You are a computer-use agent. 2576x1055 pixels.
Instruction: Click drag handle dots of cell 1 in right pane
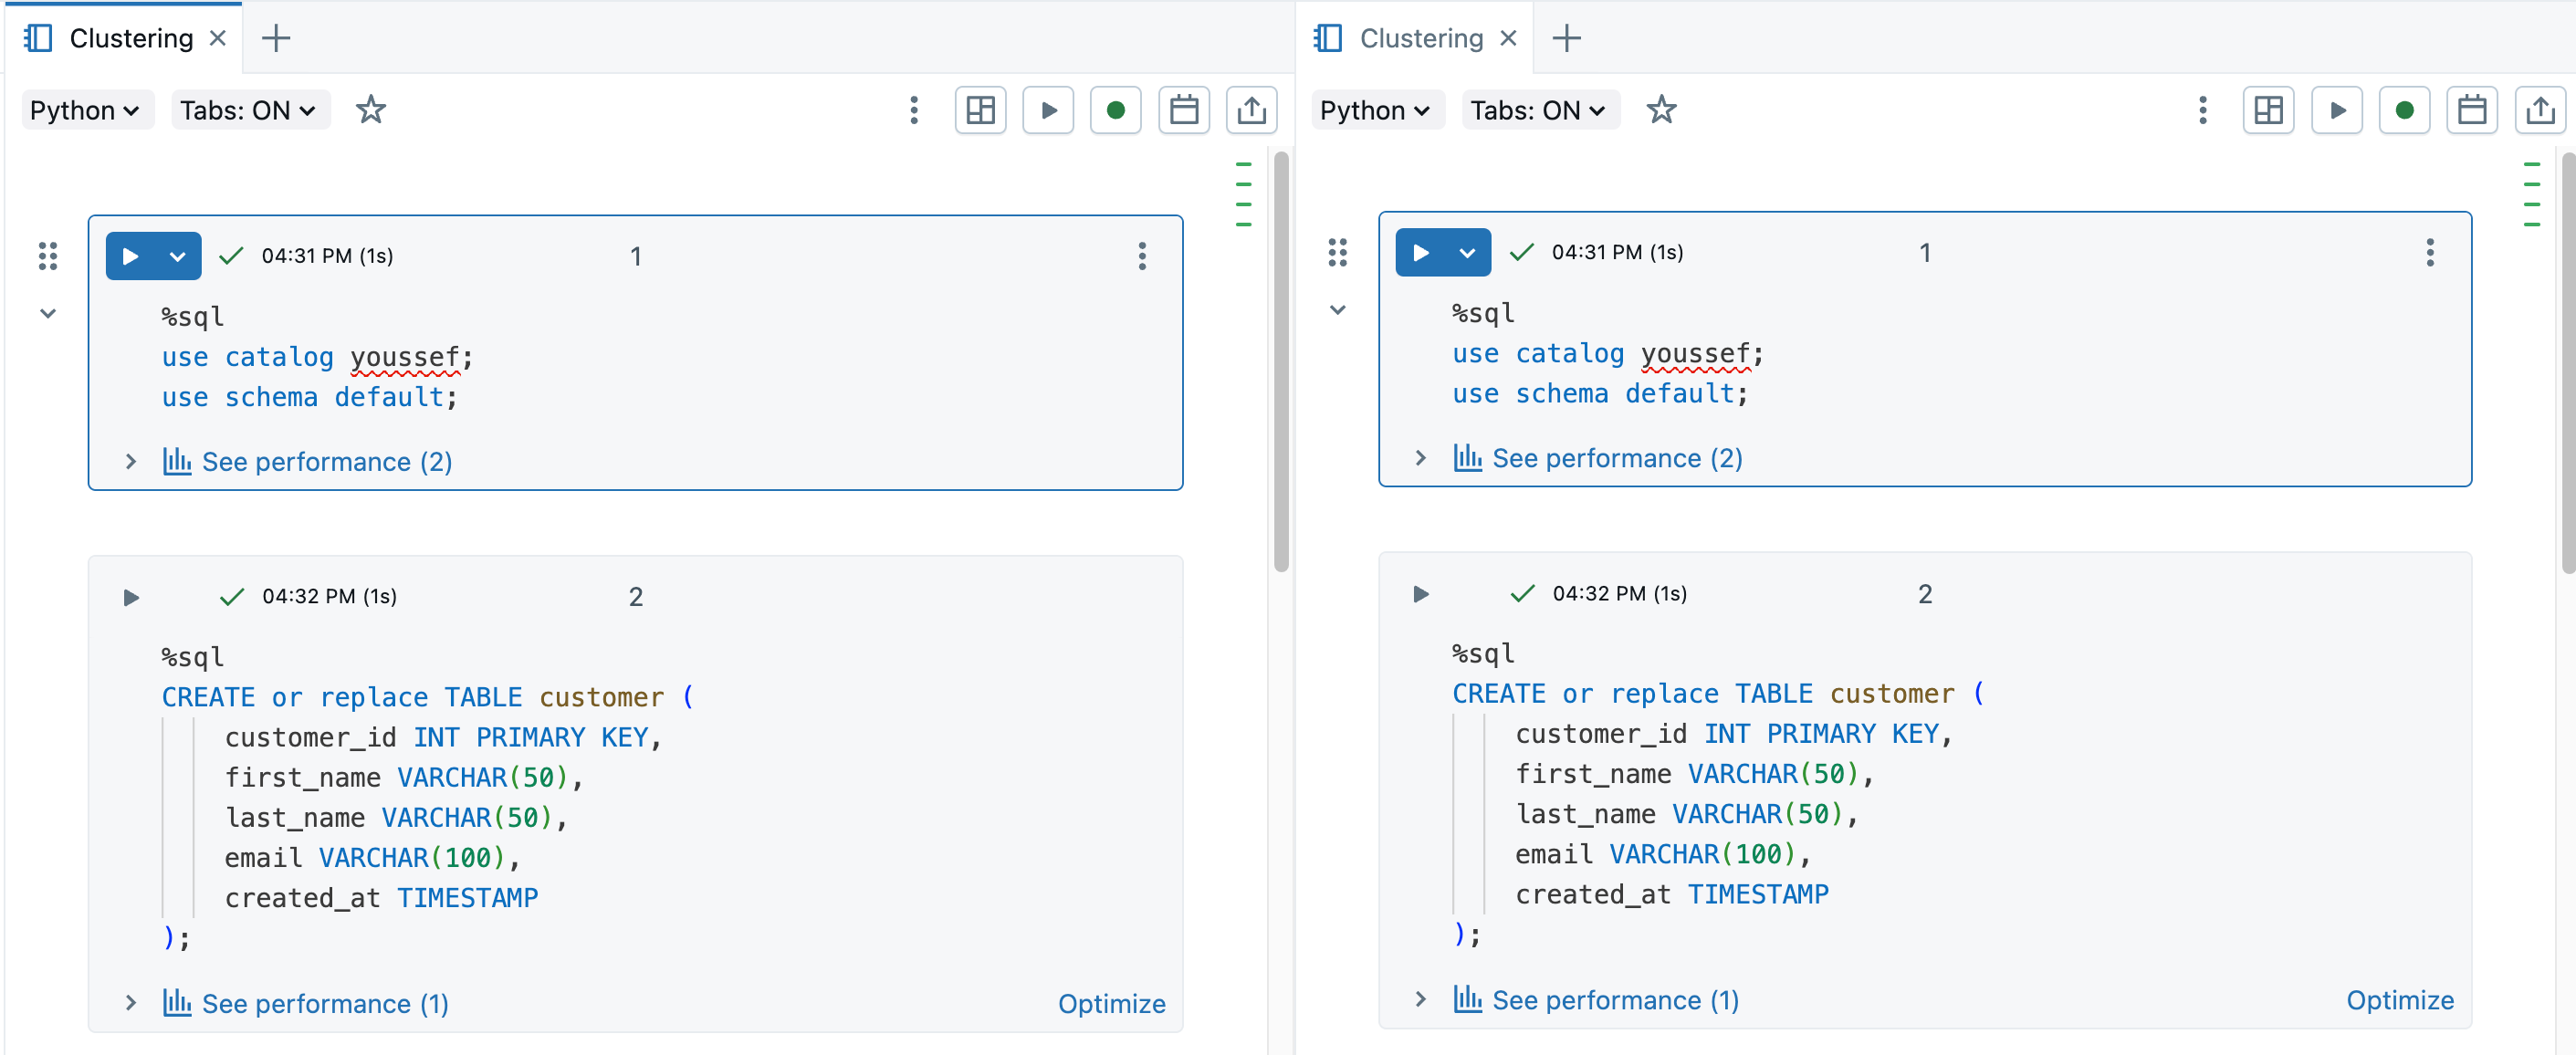tap(1337, 252)
